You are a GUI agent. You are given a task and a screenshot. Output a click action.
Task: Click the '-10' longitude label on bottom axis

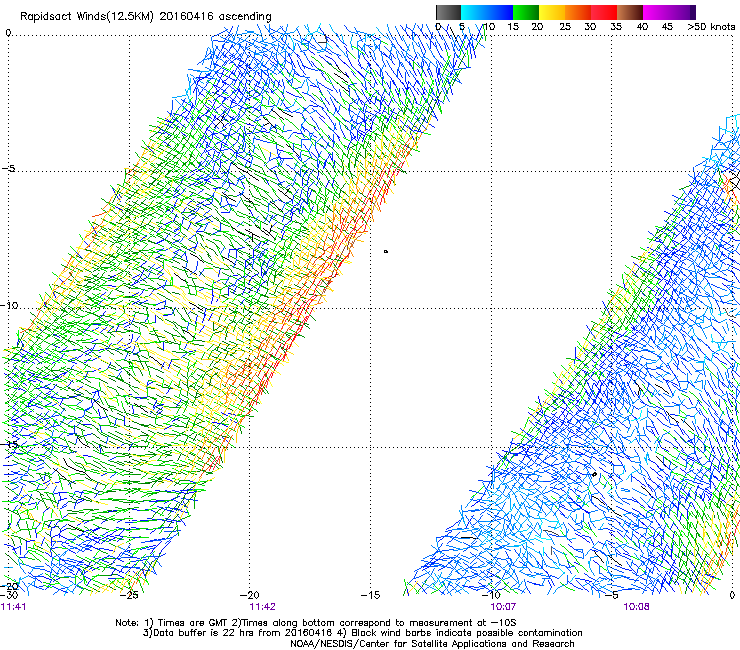491,595
